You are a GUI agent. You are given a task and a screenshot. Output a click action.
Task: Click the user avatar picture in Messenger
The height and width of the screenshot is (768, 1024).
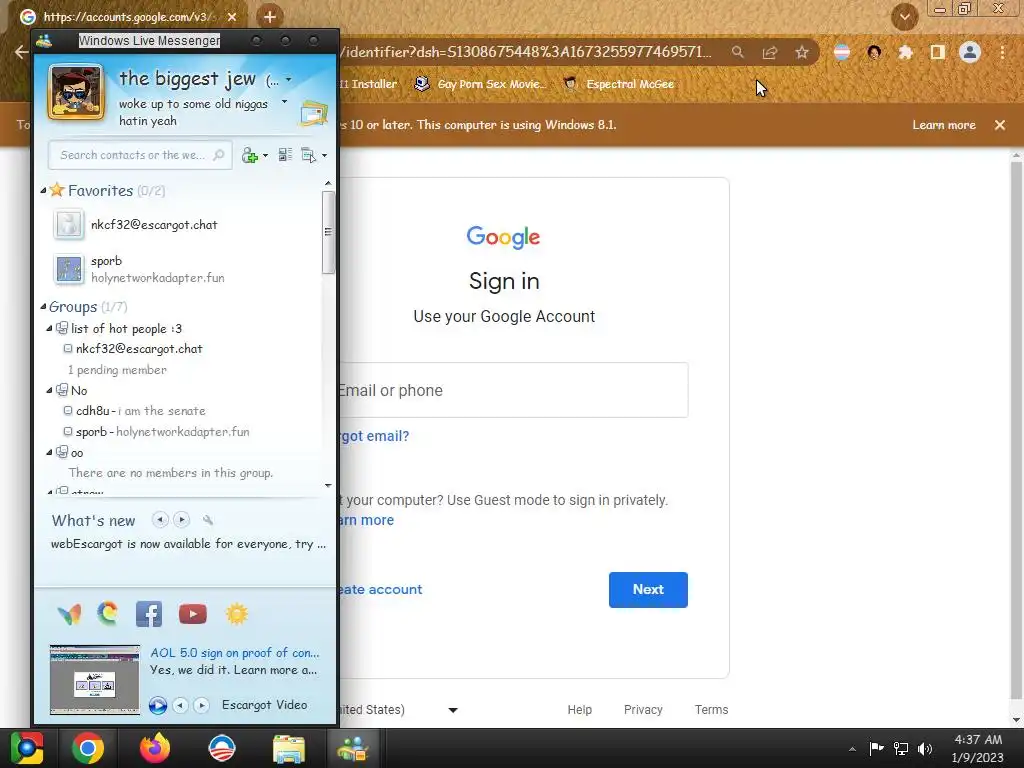(x=76, y=92)
